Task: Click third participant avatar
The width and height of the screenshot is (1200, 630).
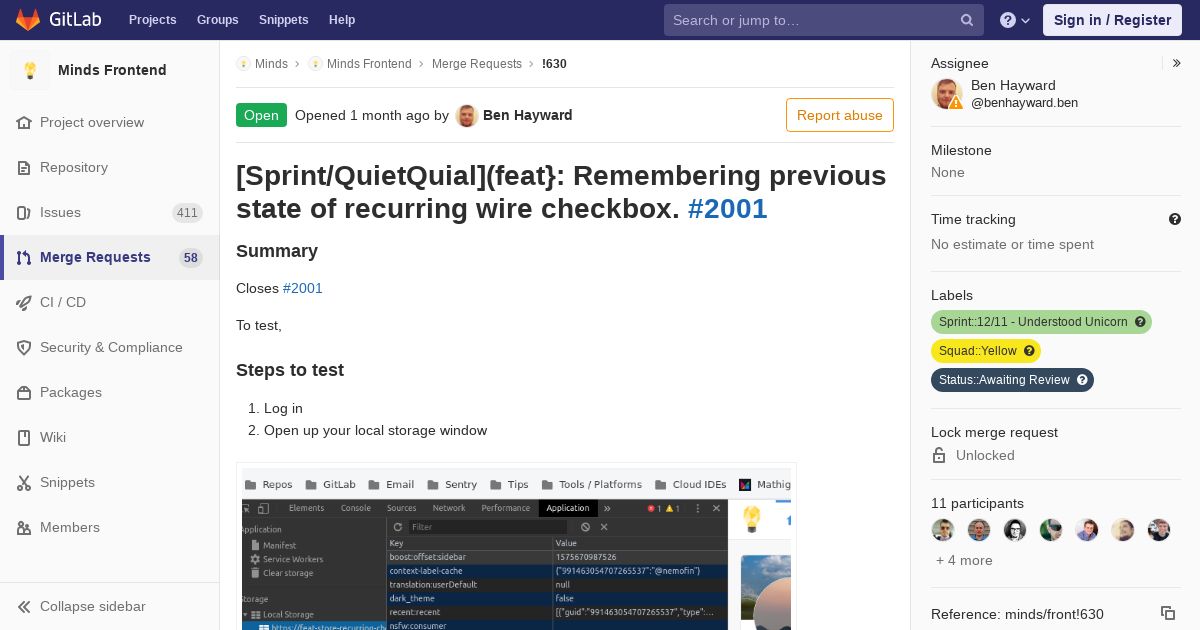Action: 1015,530
